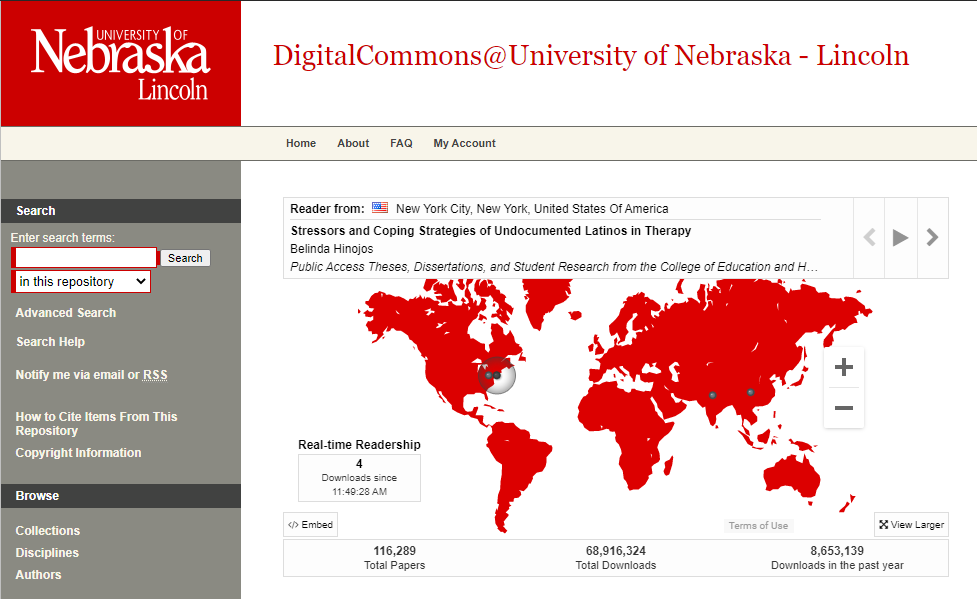The image size is (977, 599).
Task: Skip to the next reader entry
Action: point(932,237)
